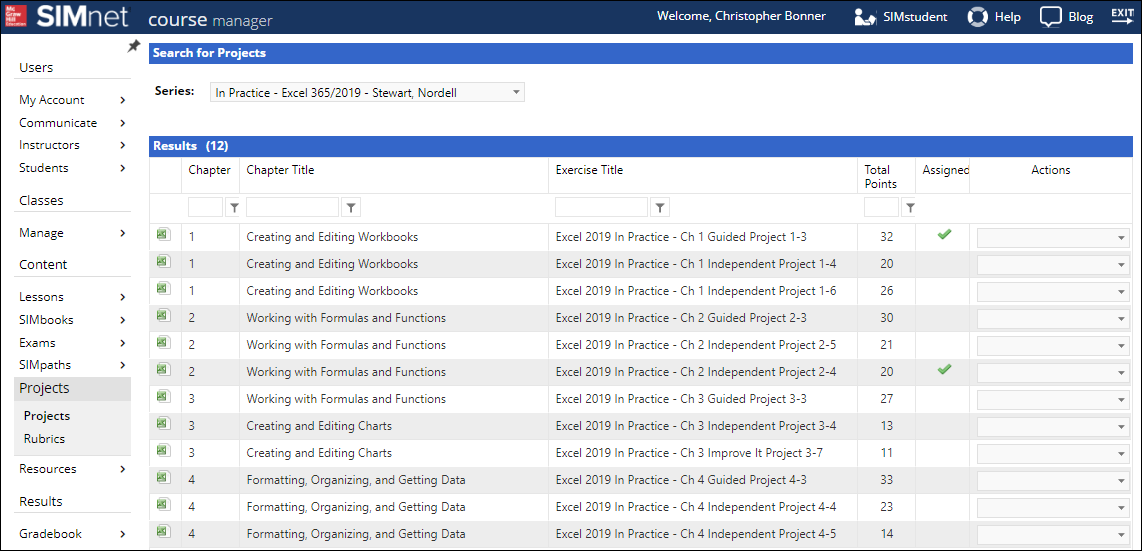Open the SIMstudent view icon
The height and width of the screenshot is (551, 1142).
click(866, 17)
